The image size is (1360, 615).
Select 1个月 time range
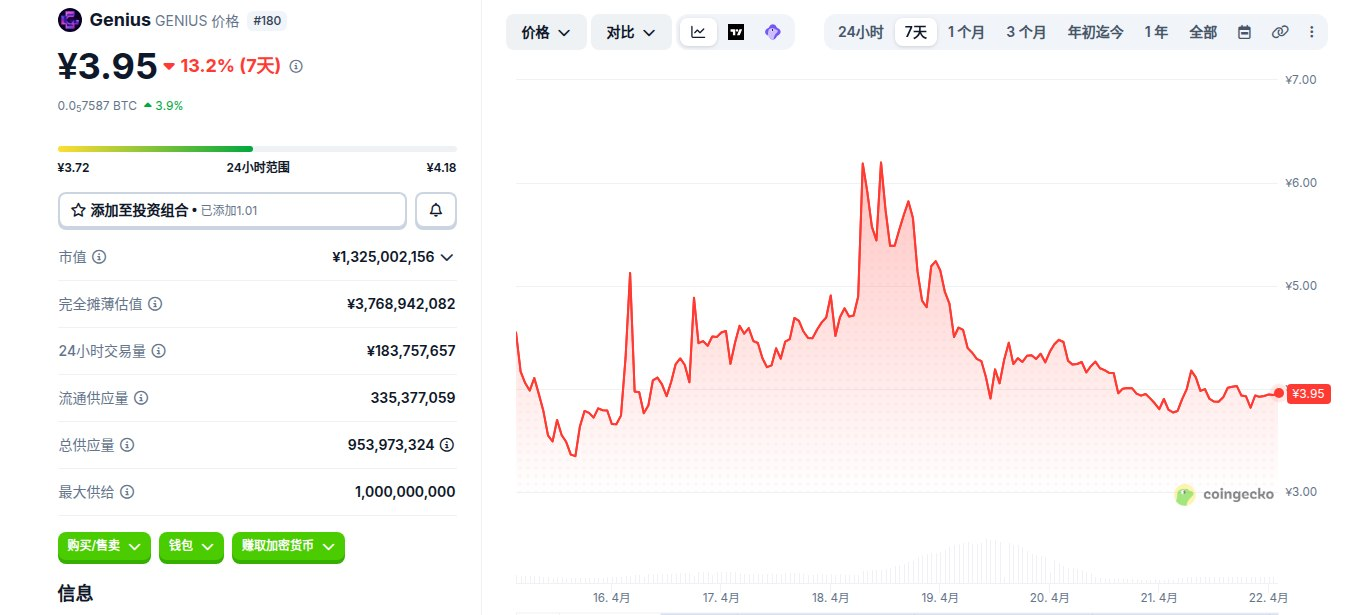(966, 32)
